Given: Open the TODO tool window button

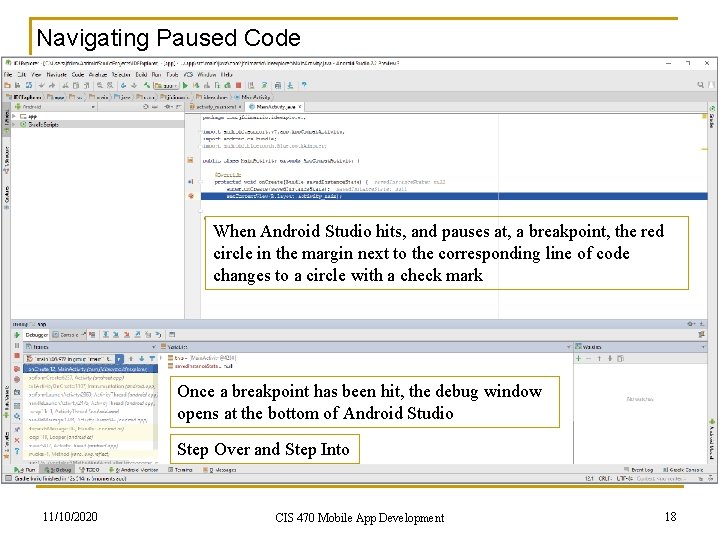Looking at the screenshot, I should (89, 470).
